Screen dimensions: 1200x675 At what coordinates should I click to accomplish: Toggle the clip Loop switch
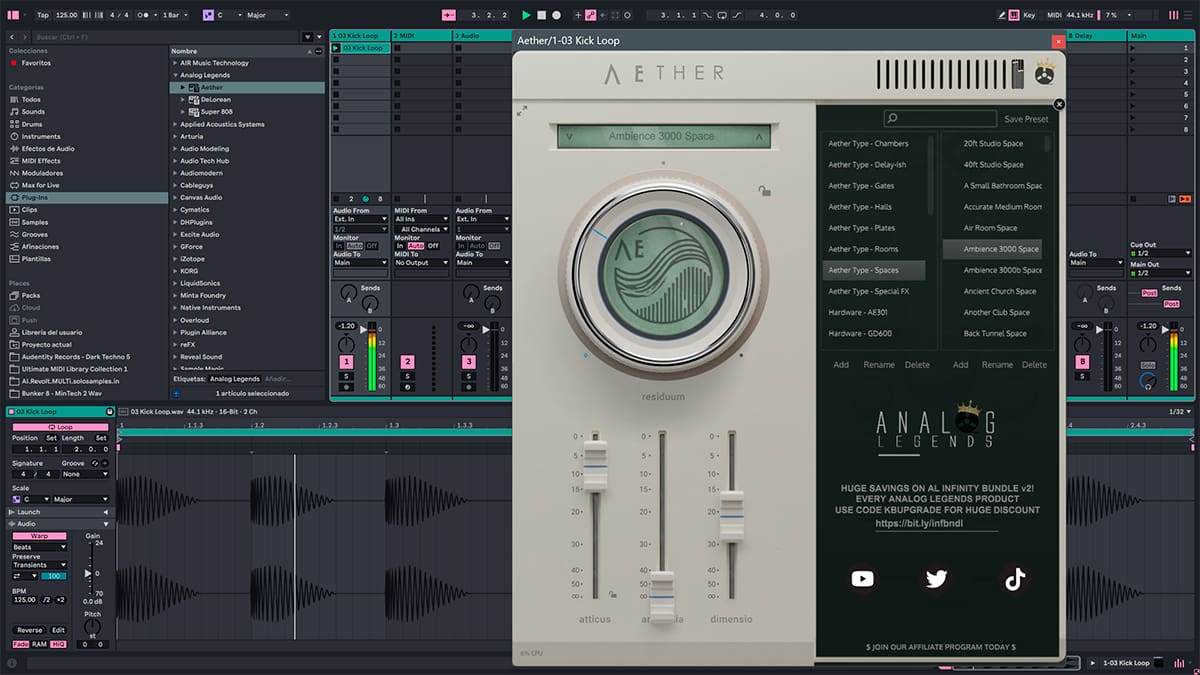(x=62, y=427)
